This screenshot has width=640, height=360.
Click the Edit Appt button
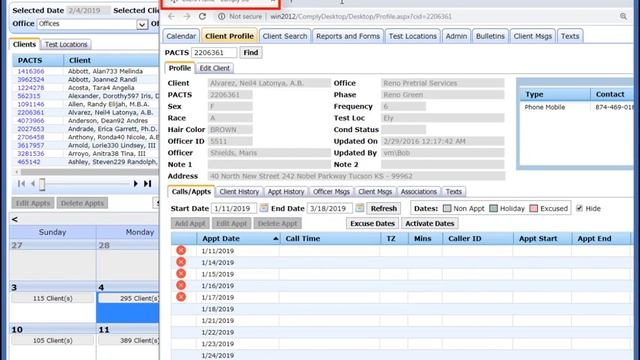[231, 224]
